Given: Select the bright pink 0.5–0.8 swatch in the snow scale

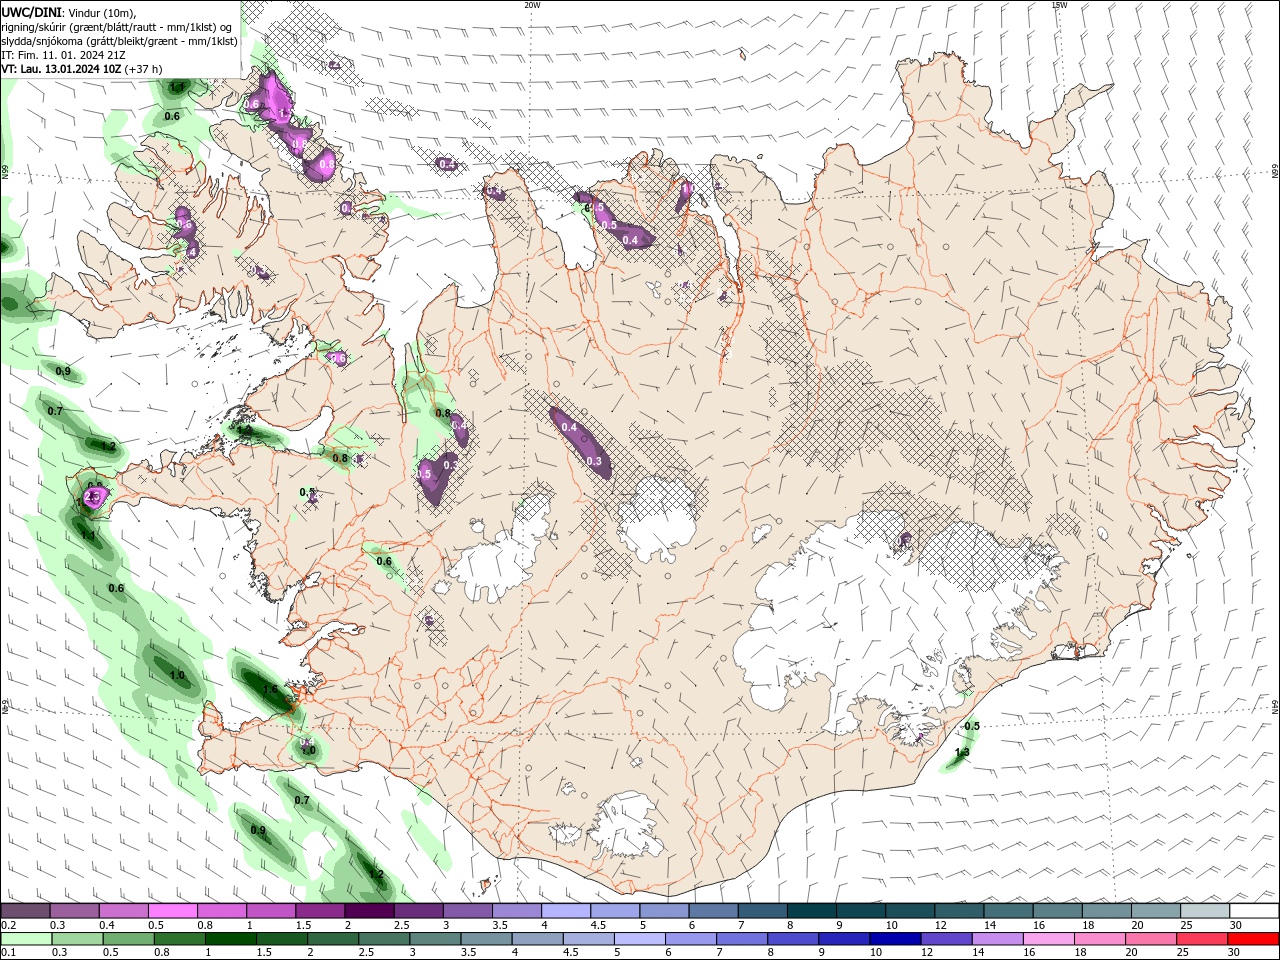Looking at the screenshot, I should pyautogui.click(x=173, y=911).
